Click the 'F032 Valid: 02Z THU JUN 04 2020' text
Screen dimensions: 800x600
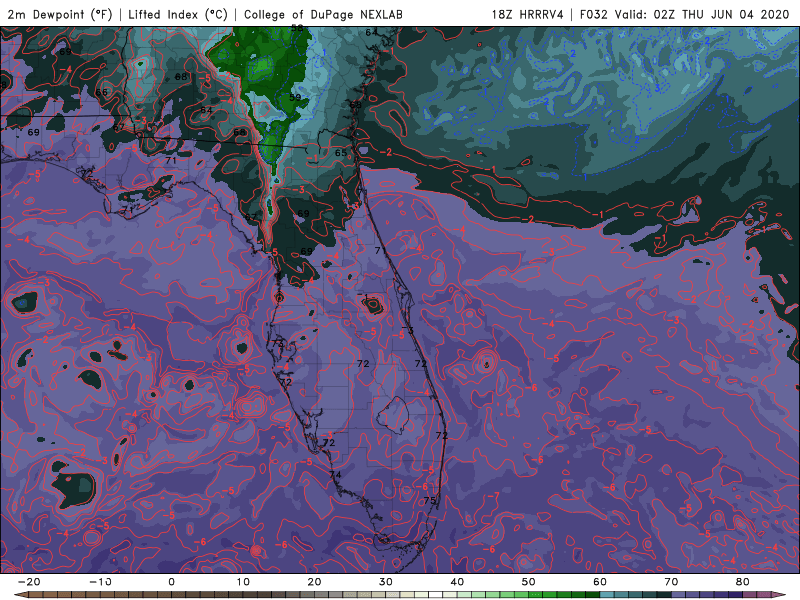point(685,14)
